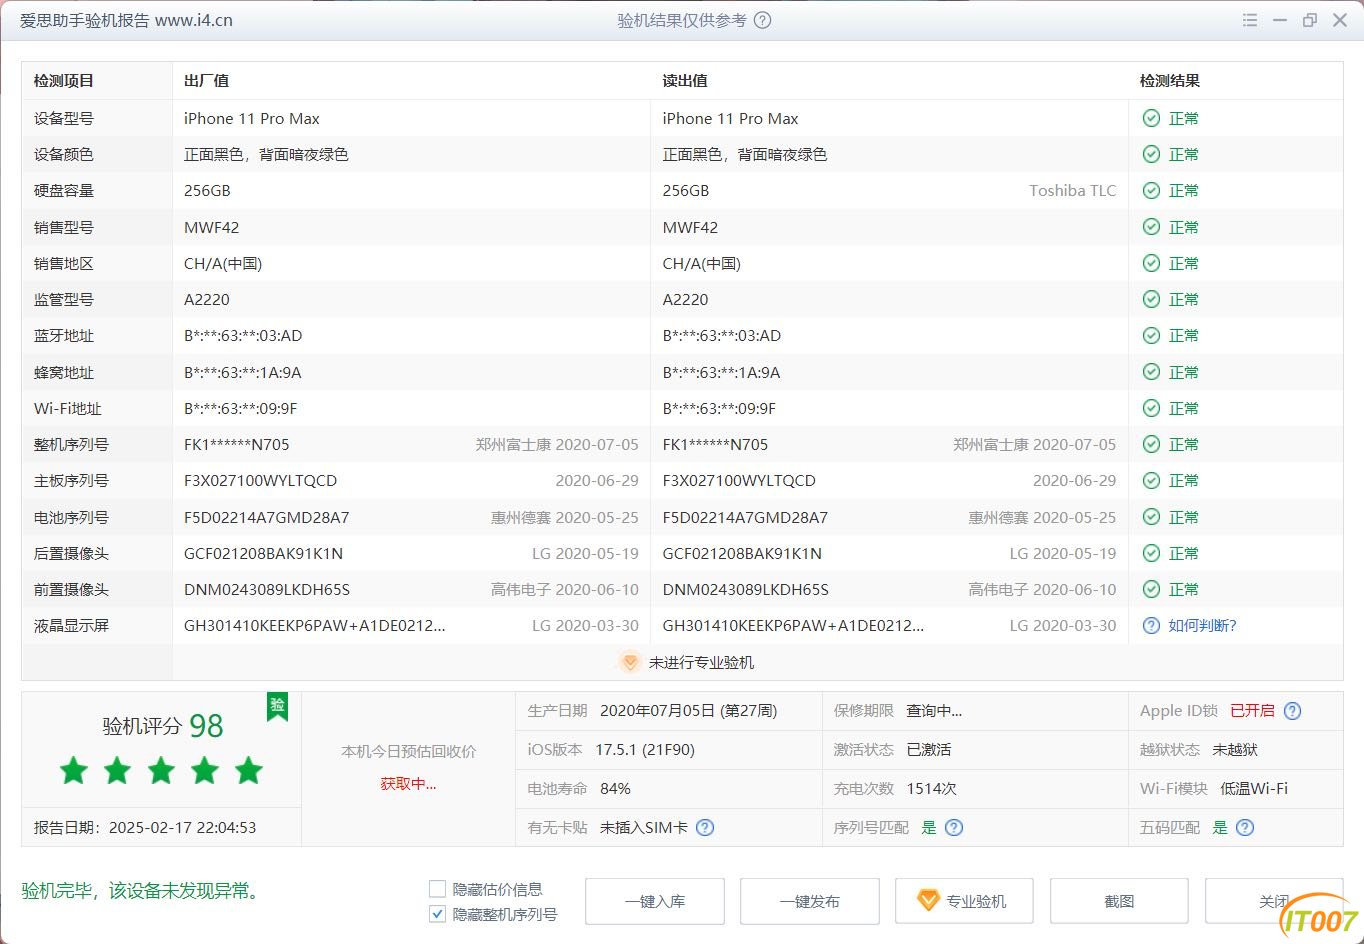Click 检测项目 column header
The image size is (1364, 944).
click(x=64, y=81)
